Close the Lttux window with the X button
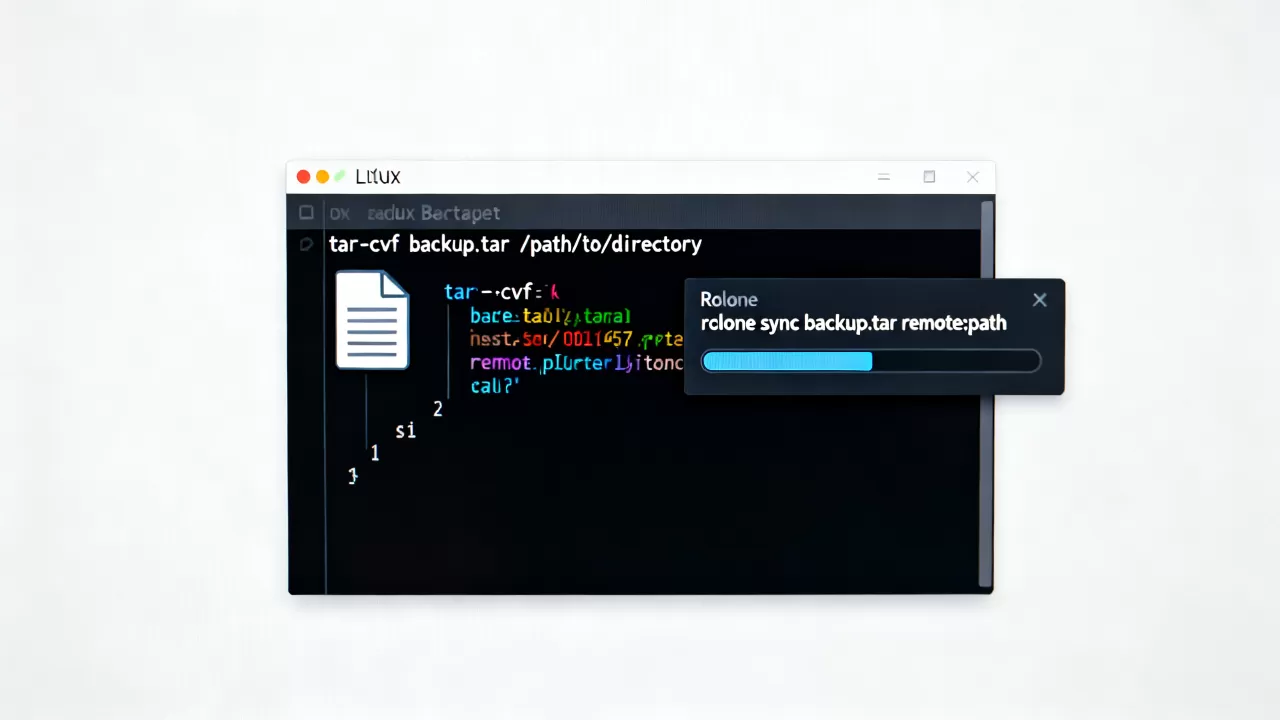The width and height of the screenshot is (1280, 720). [973, 177]
